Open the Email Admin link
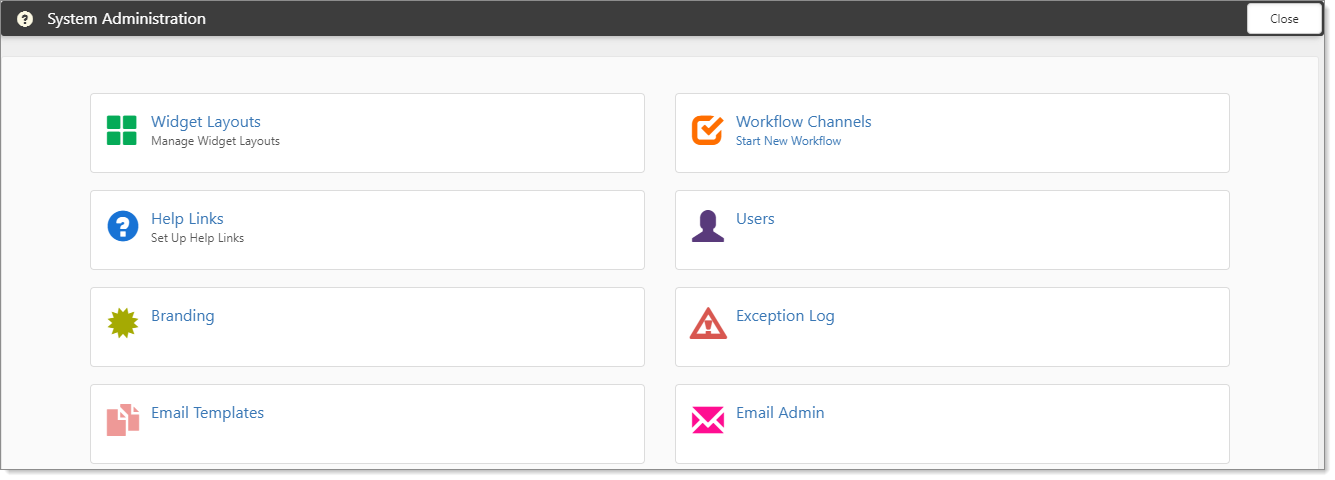This screenshot has width=1335, height=480. [780, 413]
